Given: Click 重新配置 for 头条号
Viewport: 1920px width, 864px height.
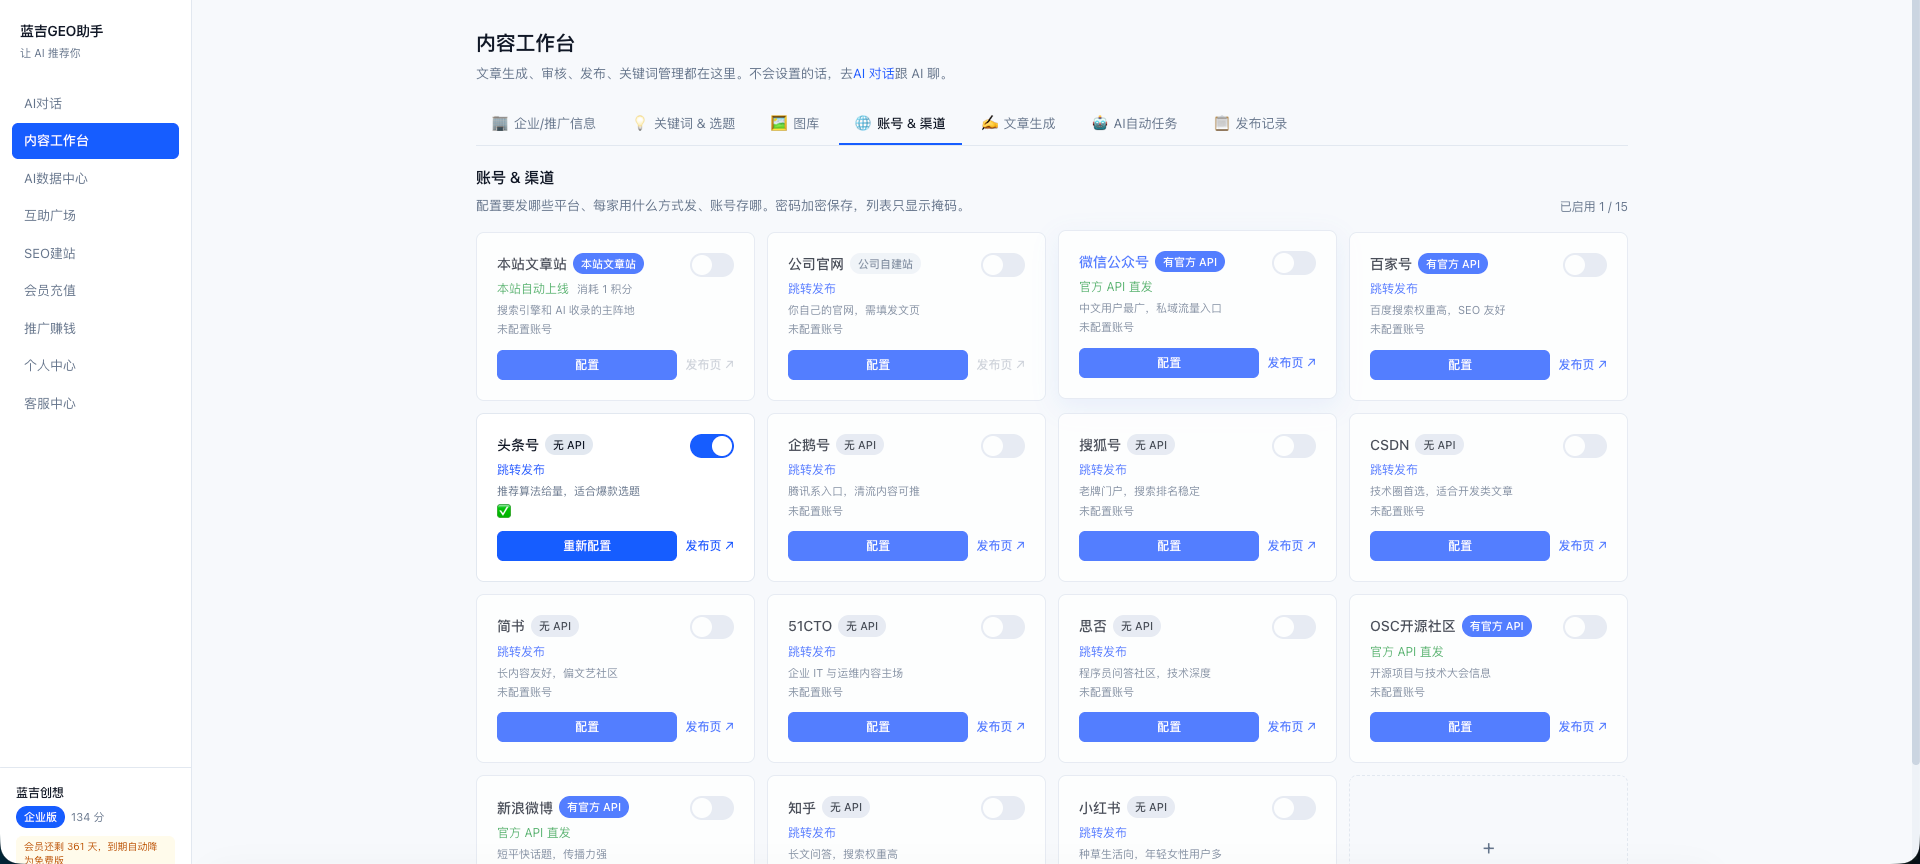Looking at the screenshot, I should (587, 546).
